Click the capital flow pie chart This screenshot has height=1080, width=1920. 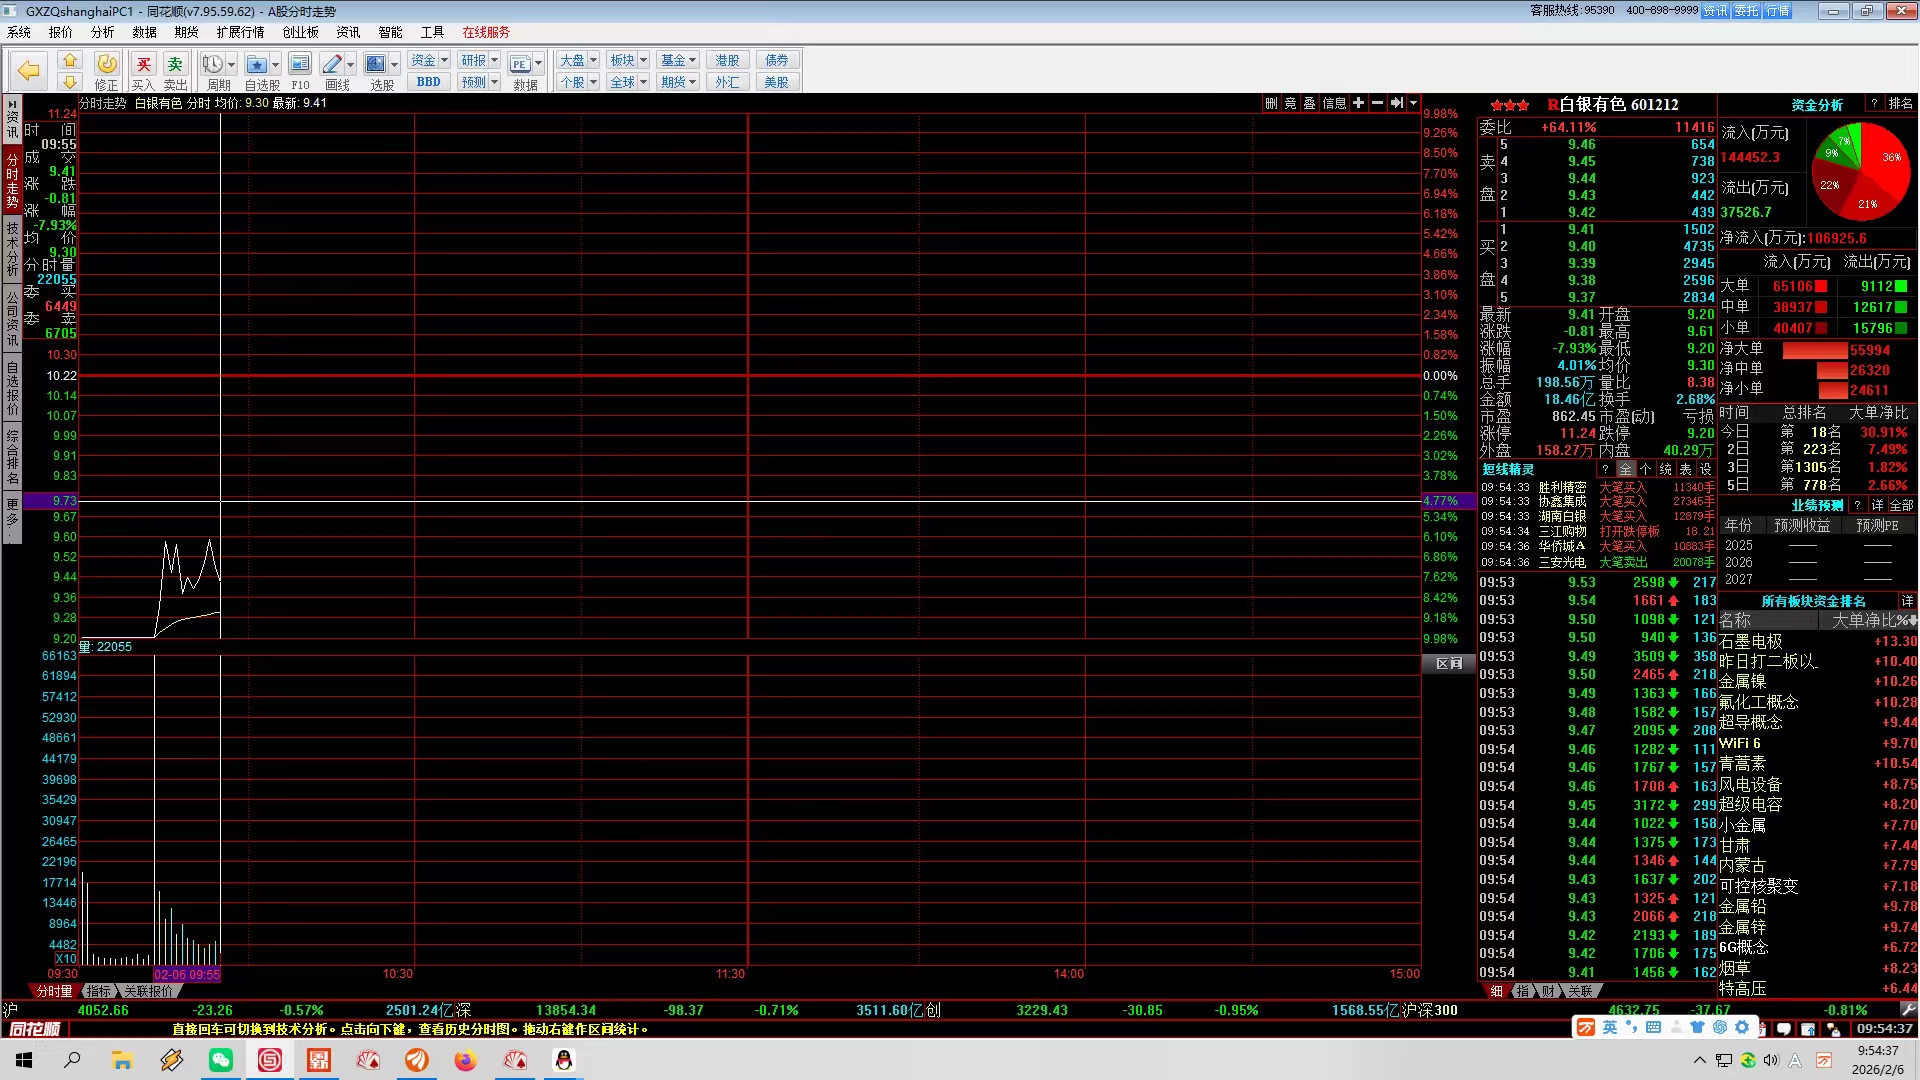coord(1861,172)
